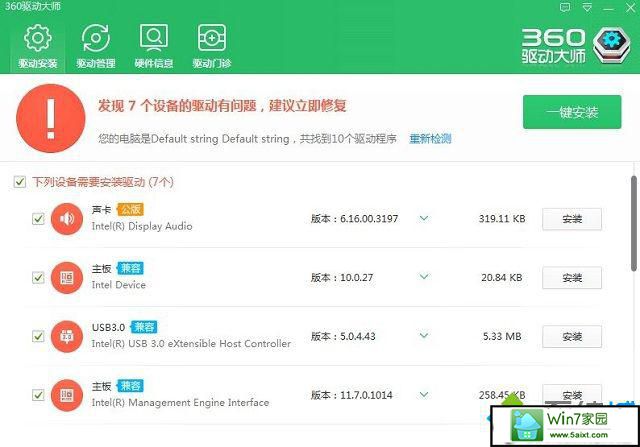Click the 360驱动大师 logo icon
The width and height of the screenshot is (640, 447).
(x=611, y=45)
